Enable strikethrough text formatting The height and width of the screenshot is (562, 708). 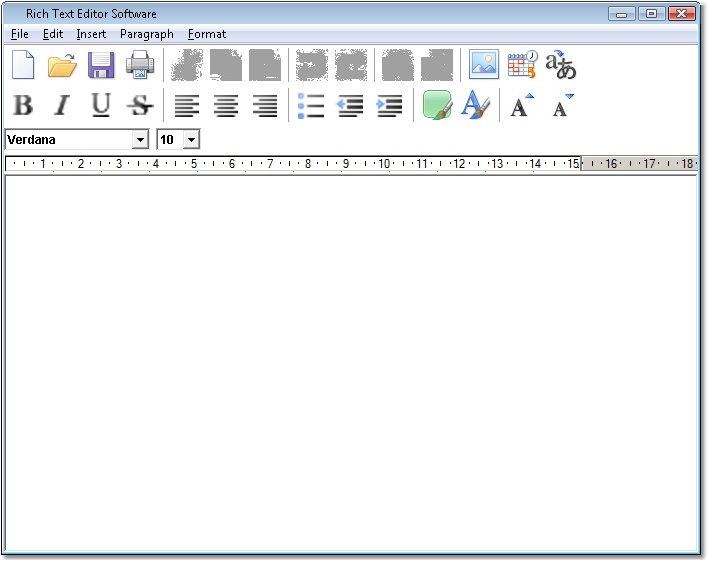(x=140, y=105)
